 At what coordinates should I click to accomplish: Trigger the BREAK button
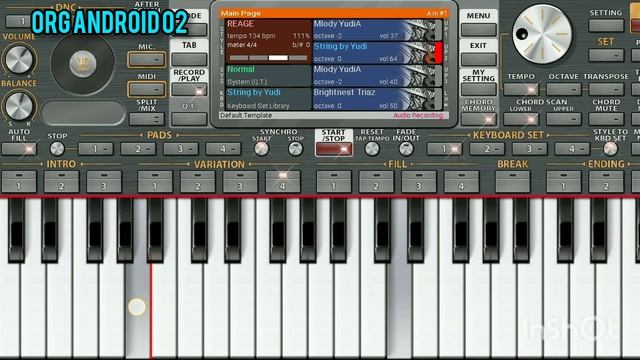tap(513, 182)
